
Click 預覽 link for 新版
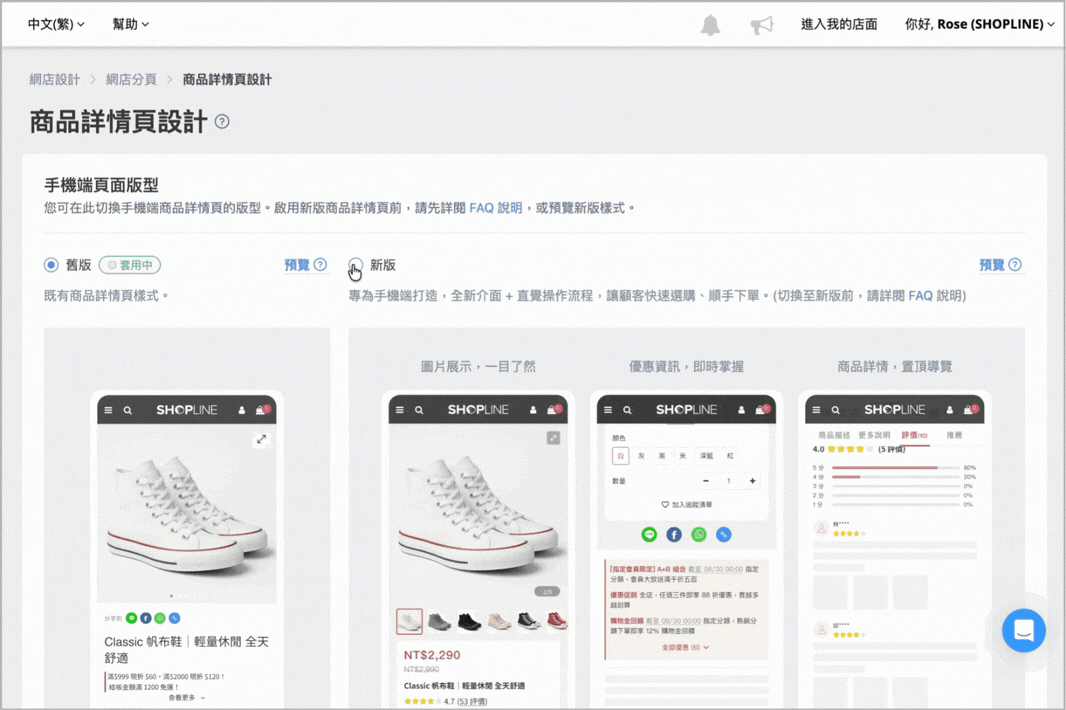(991, 265)
